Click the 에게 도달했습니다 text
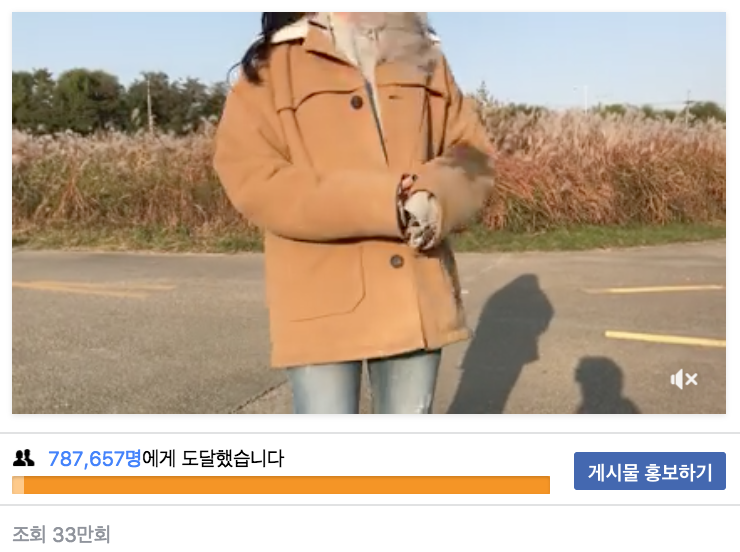Image resolution: width=740 pixels, height=552 pixels. [213, 459]
